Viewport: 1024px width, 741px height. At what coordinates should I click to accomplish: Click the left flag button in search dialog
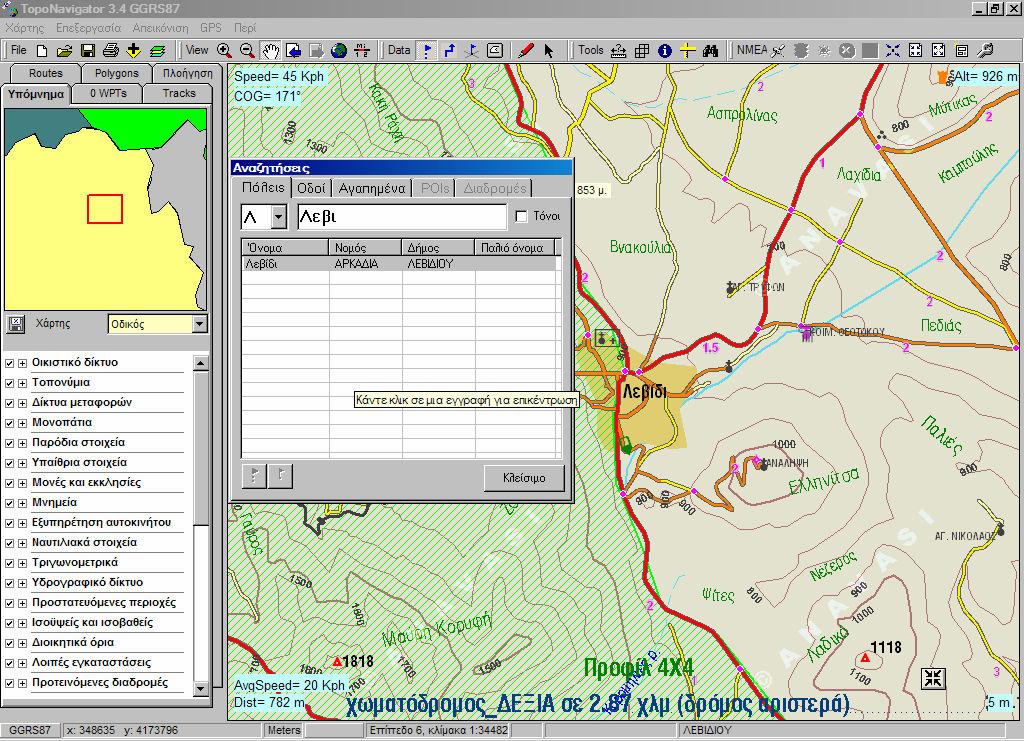click(x=254, y=476)
